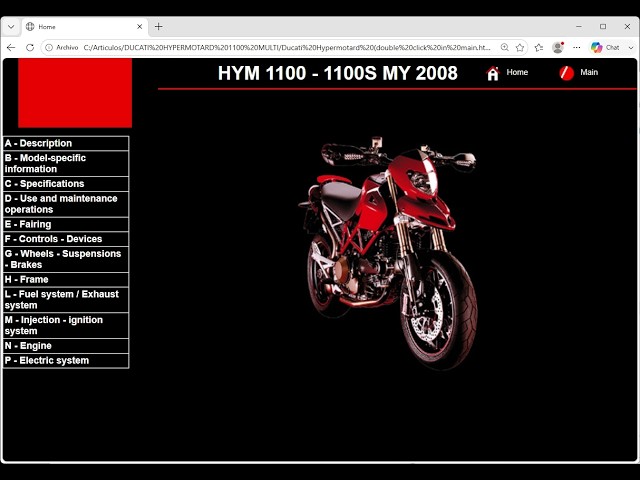Open the tab list dropdown arrow

[11, 27]
